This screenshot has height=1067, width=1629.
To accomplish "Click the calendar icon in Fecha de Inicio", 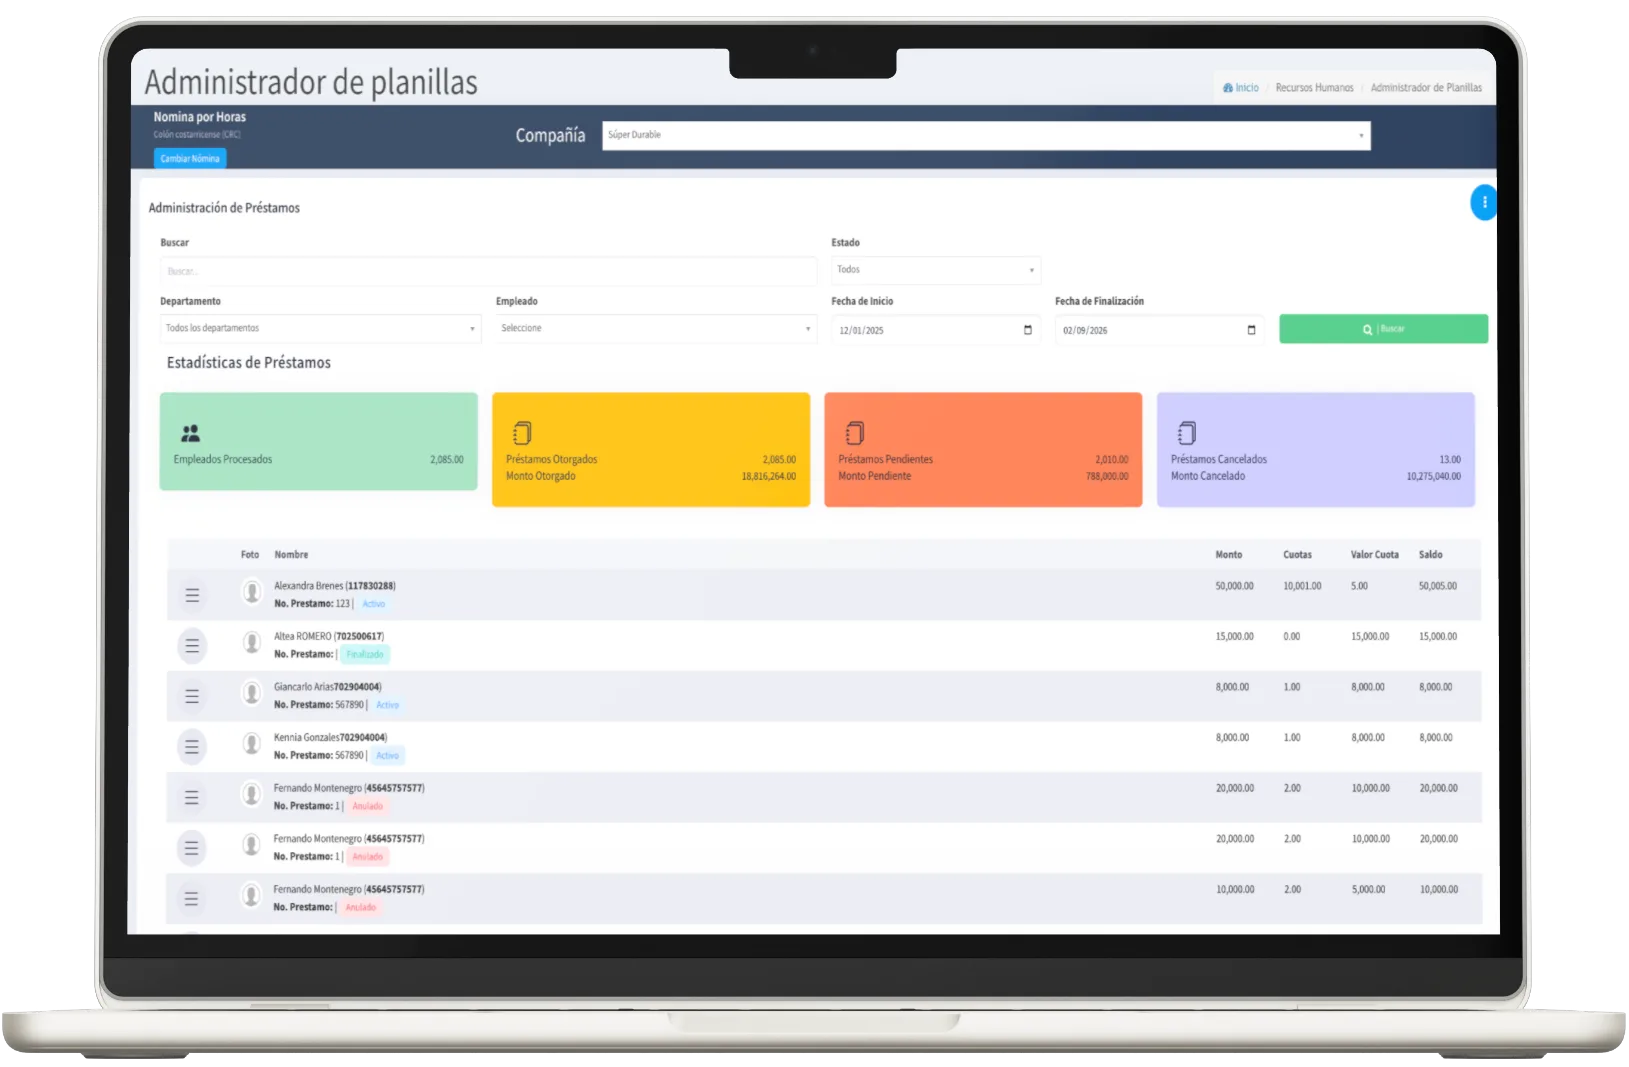I will 1027,330.
